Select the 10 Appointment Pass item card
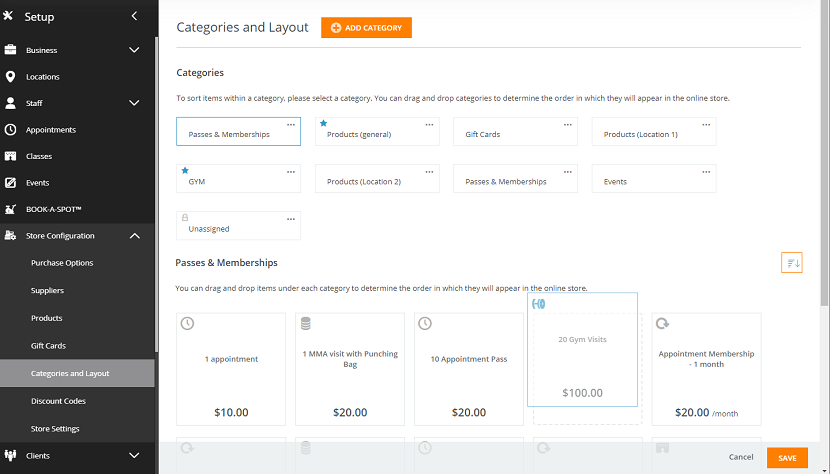This screenshot has height=474, width=830. [x=469, y=369]
